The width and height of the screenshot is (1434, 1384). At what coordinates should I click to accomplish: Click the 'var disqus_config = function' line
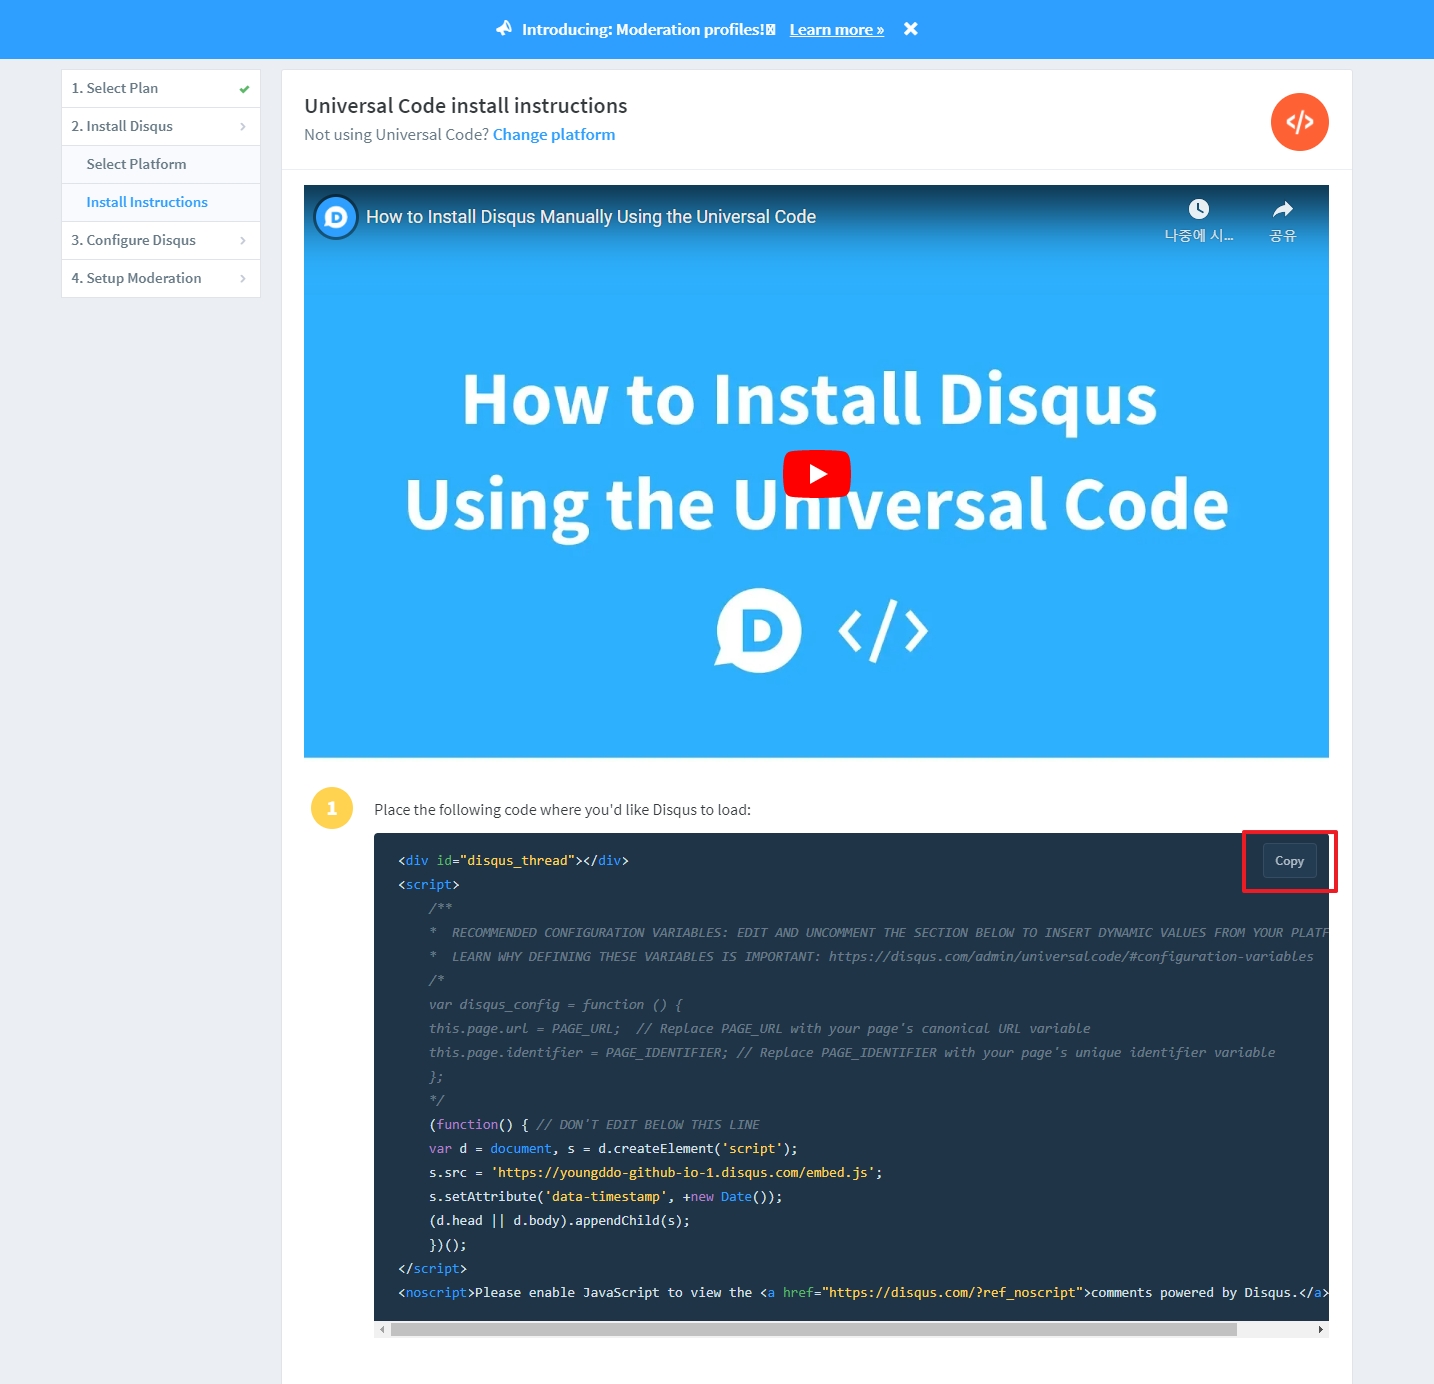[x=556, y=1005]
